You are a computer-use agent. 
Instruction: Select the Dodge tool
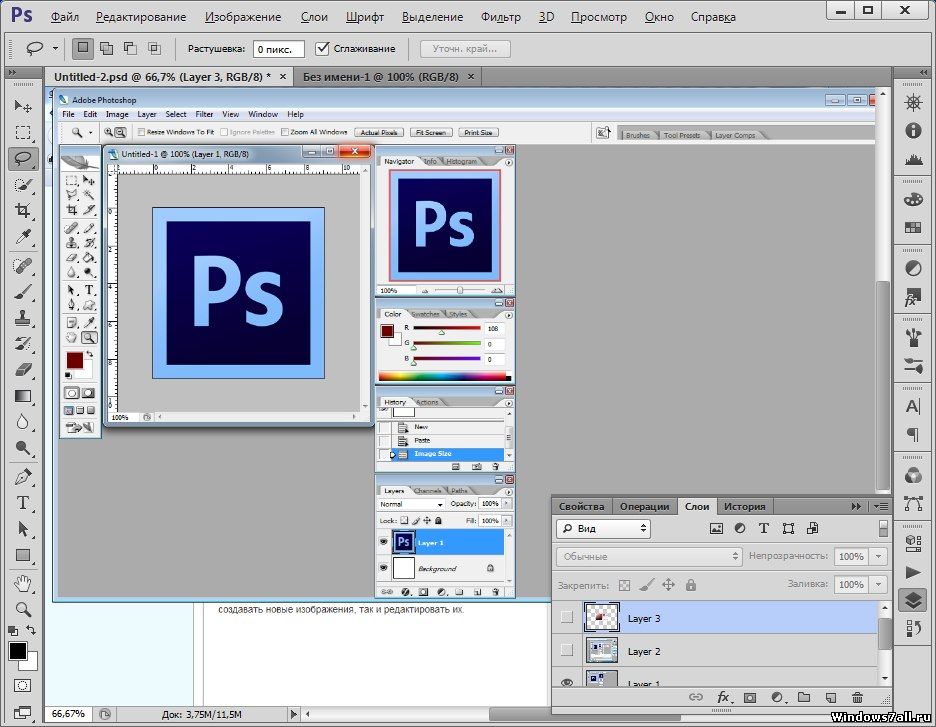(x=23, y=448)
